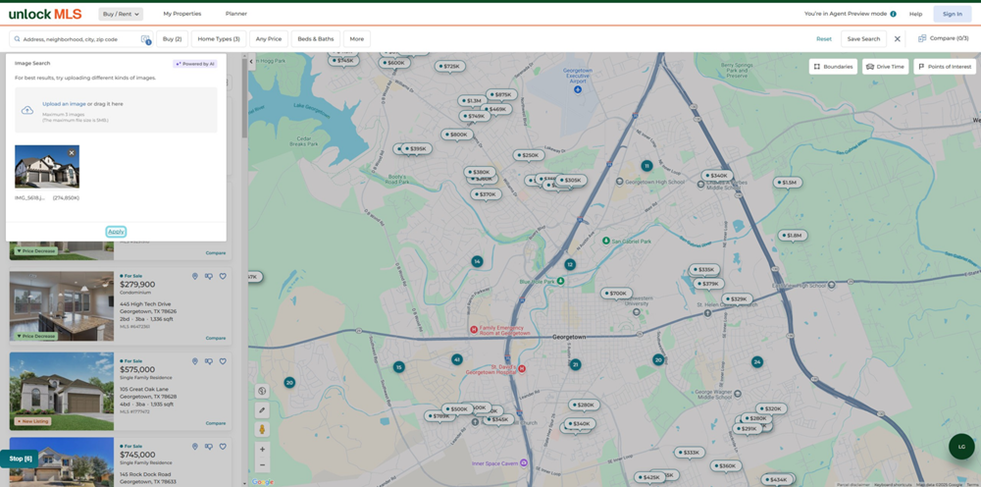
Task: Dislike the 105 Great Oak Lane listing
Action: tap(208, 361)
